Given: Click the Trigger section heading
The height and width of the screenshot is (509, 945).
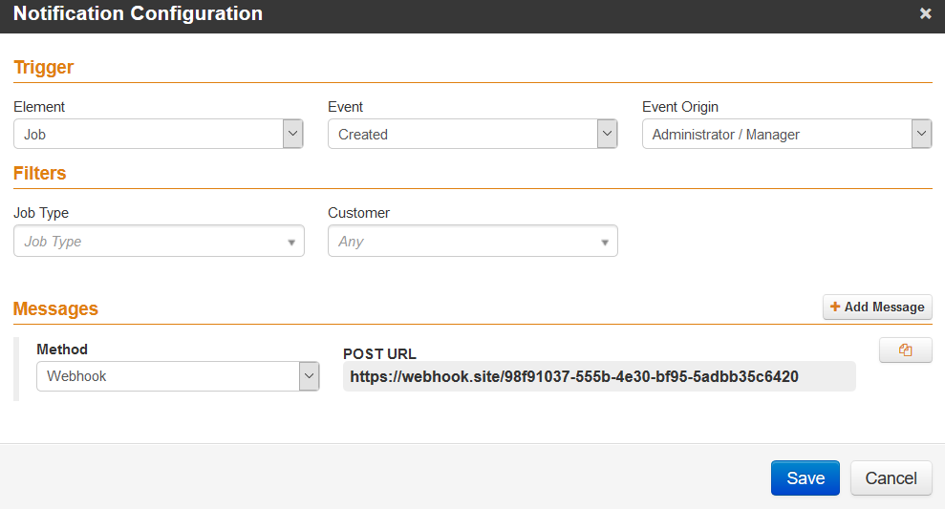Looking at the screenshot, I should click(43, 67).
